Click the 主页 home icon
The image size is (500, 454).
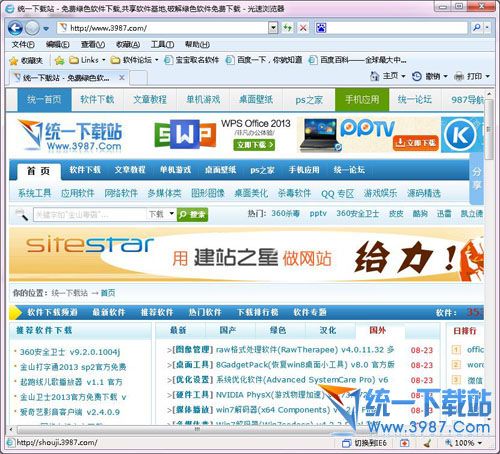(x=375, y=76)
